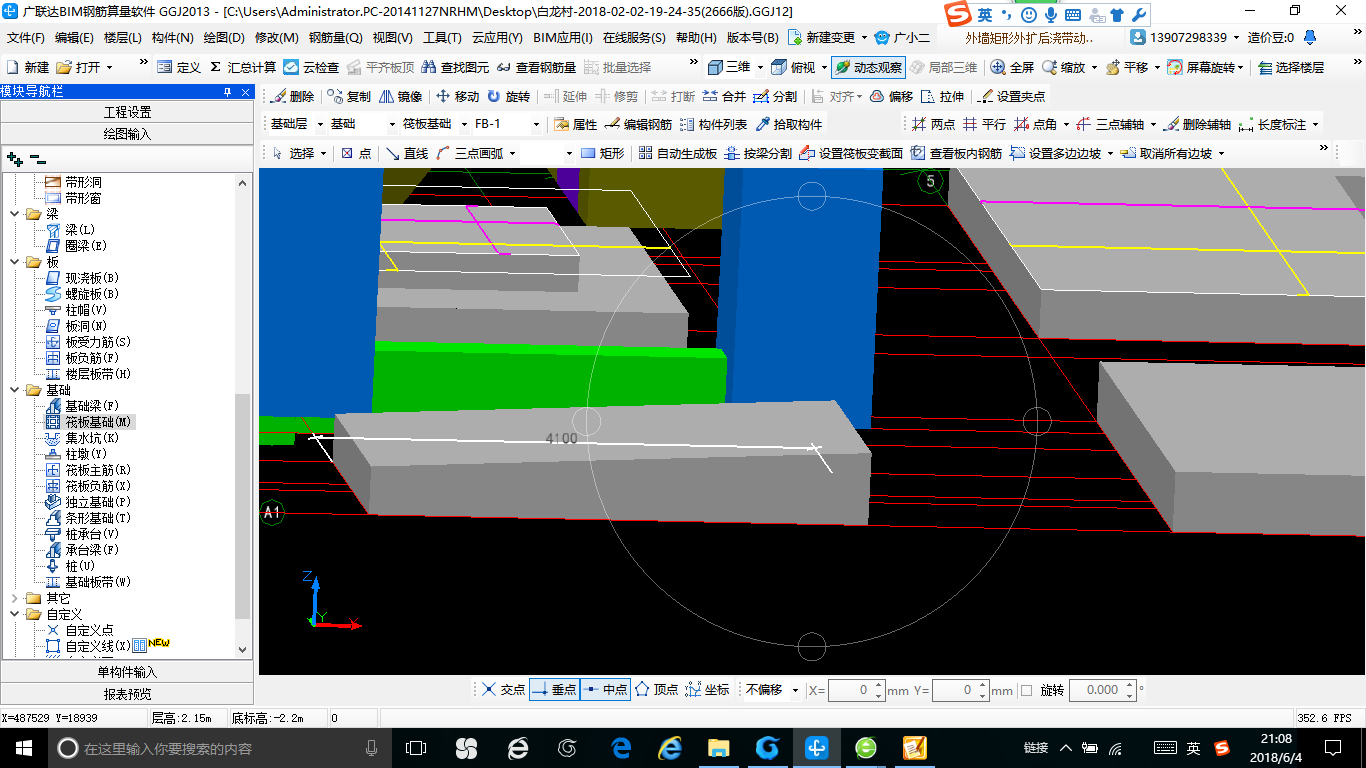
Task: Click 汇总计算 summary calculation
Action: (242, 67)
